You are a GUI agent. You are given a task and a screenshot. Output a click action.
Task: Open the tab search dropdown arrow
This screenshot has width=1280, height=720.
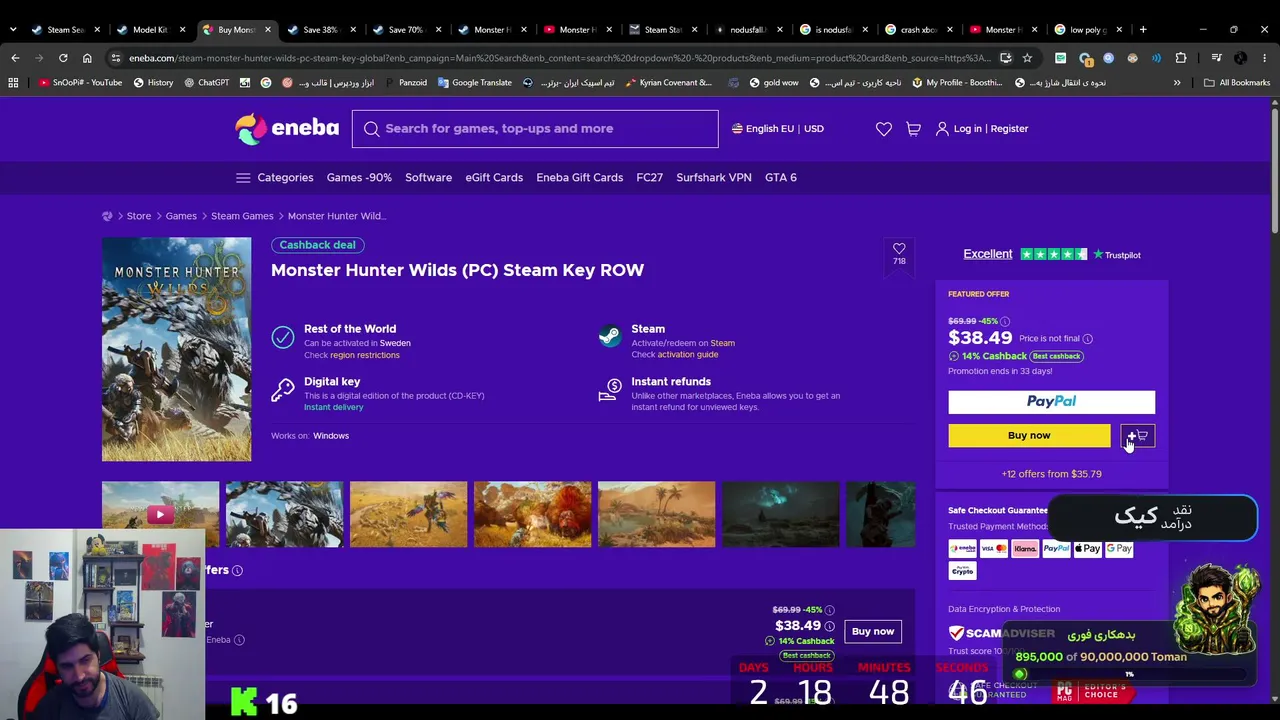click(x=13, y=30)
